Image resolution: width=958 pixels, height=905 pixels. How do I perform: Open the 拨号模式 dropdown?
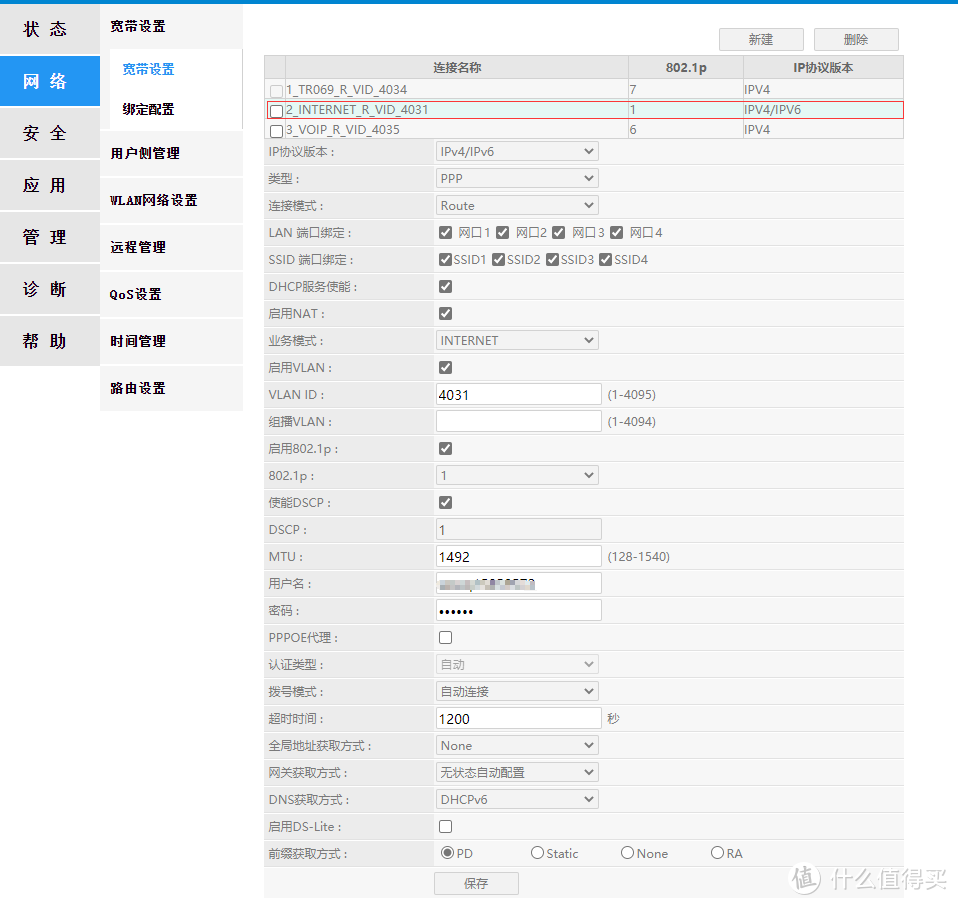(517, 692)
